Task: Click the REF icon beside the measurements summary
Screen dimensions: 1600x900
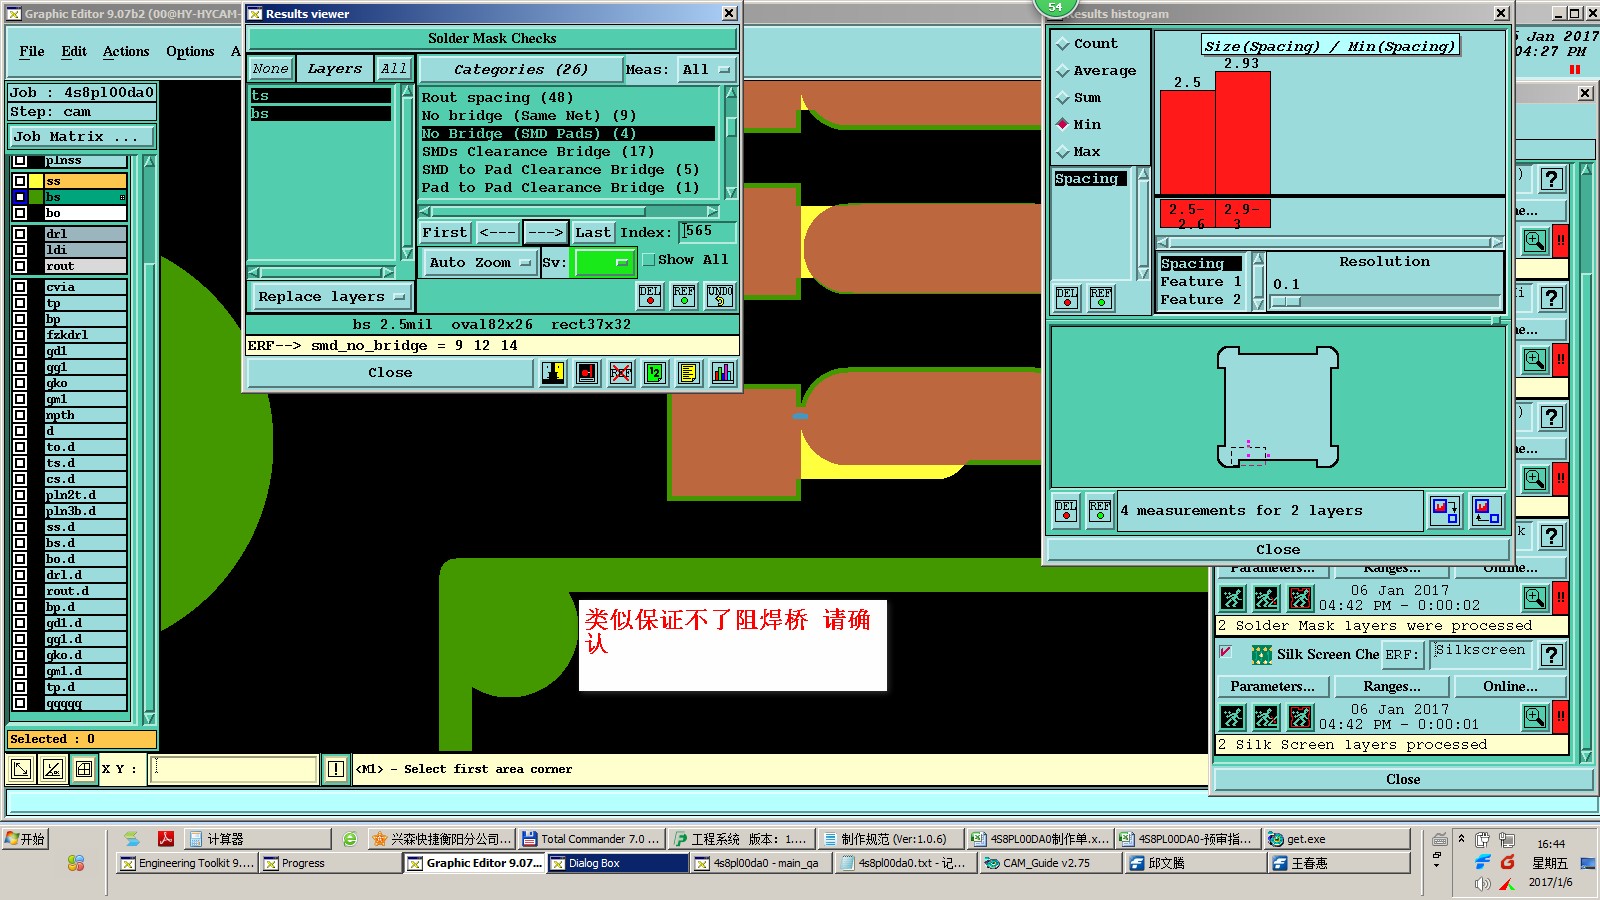Action: tap(1100, 511)
